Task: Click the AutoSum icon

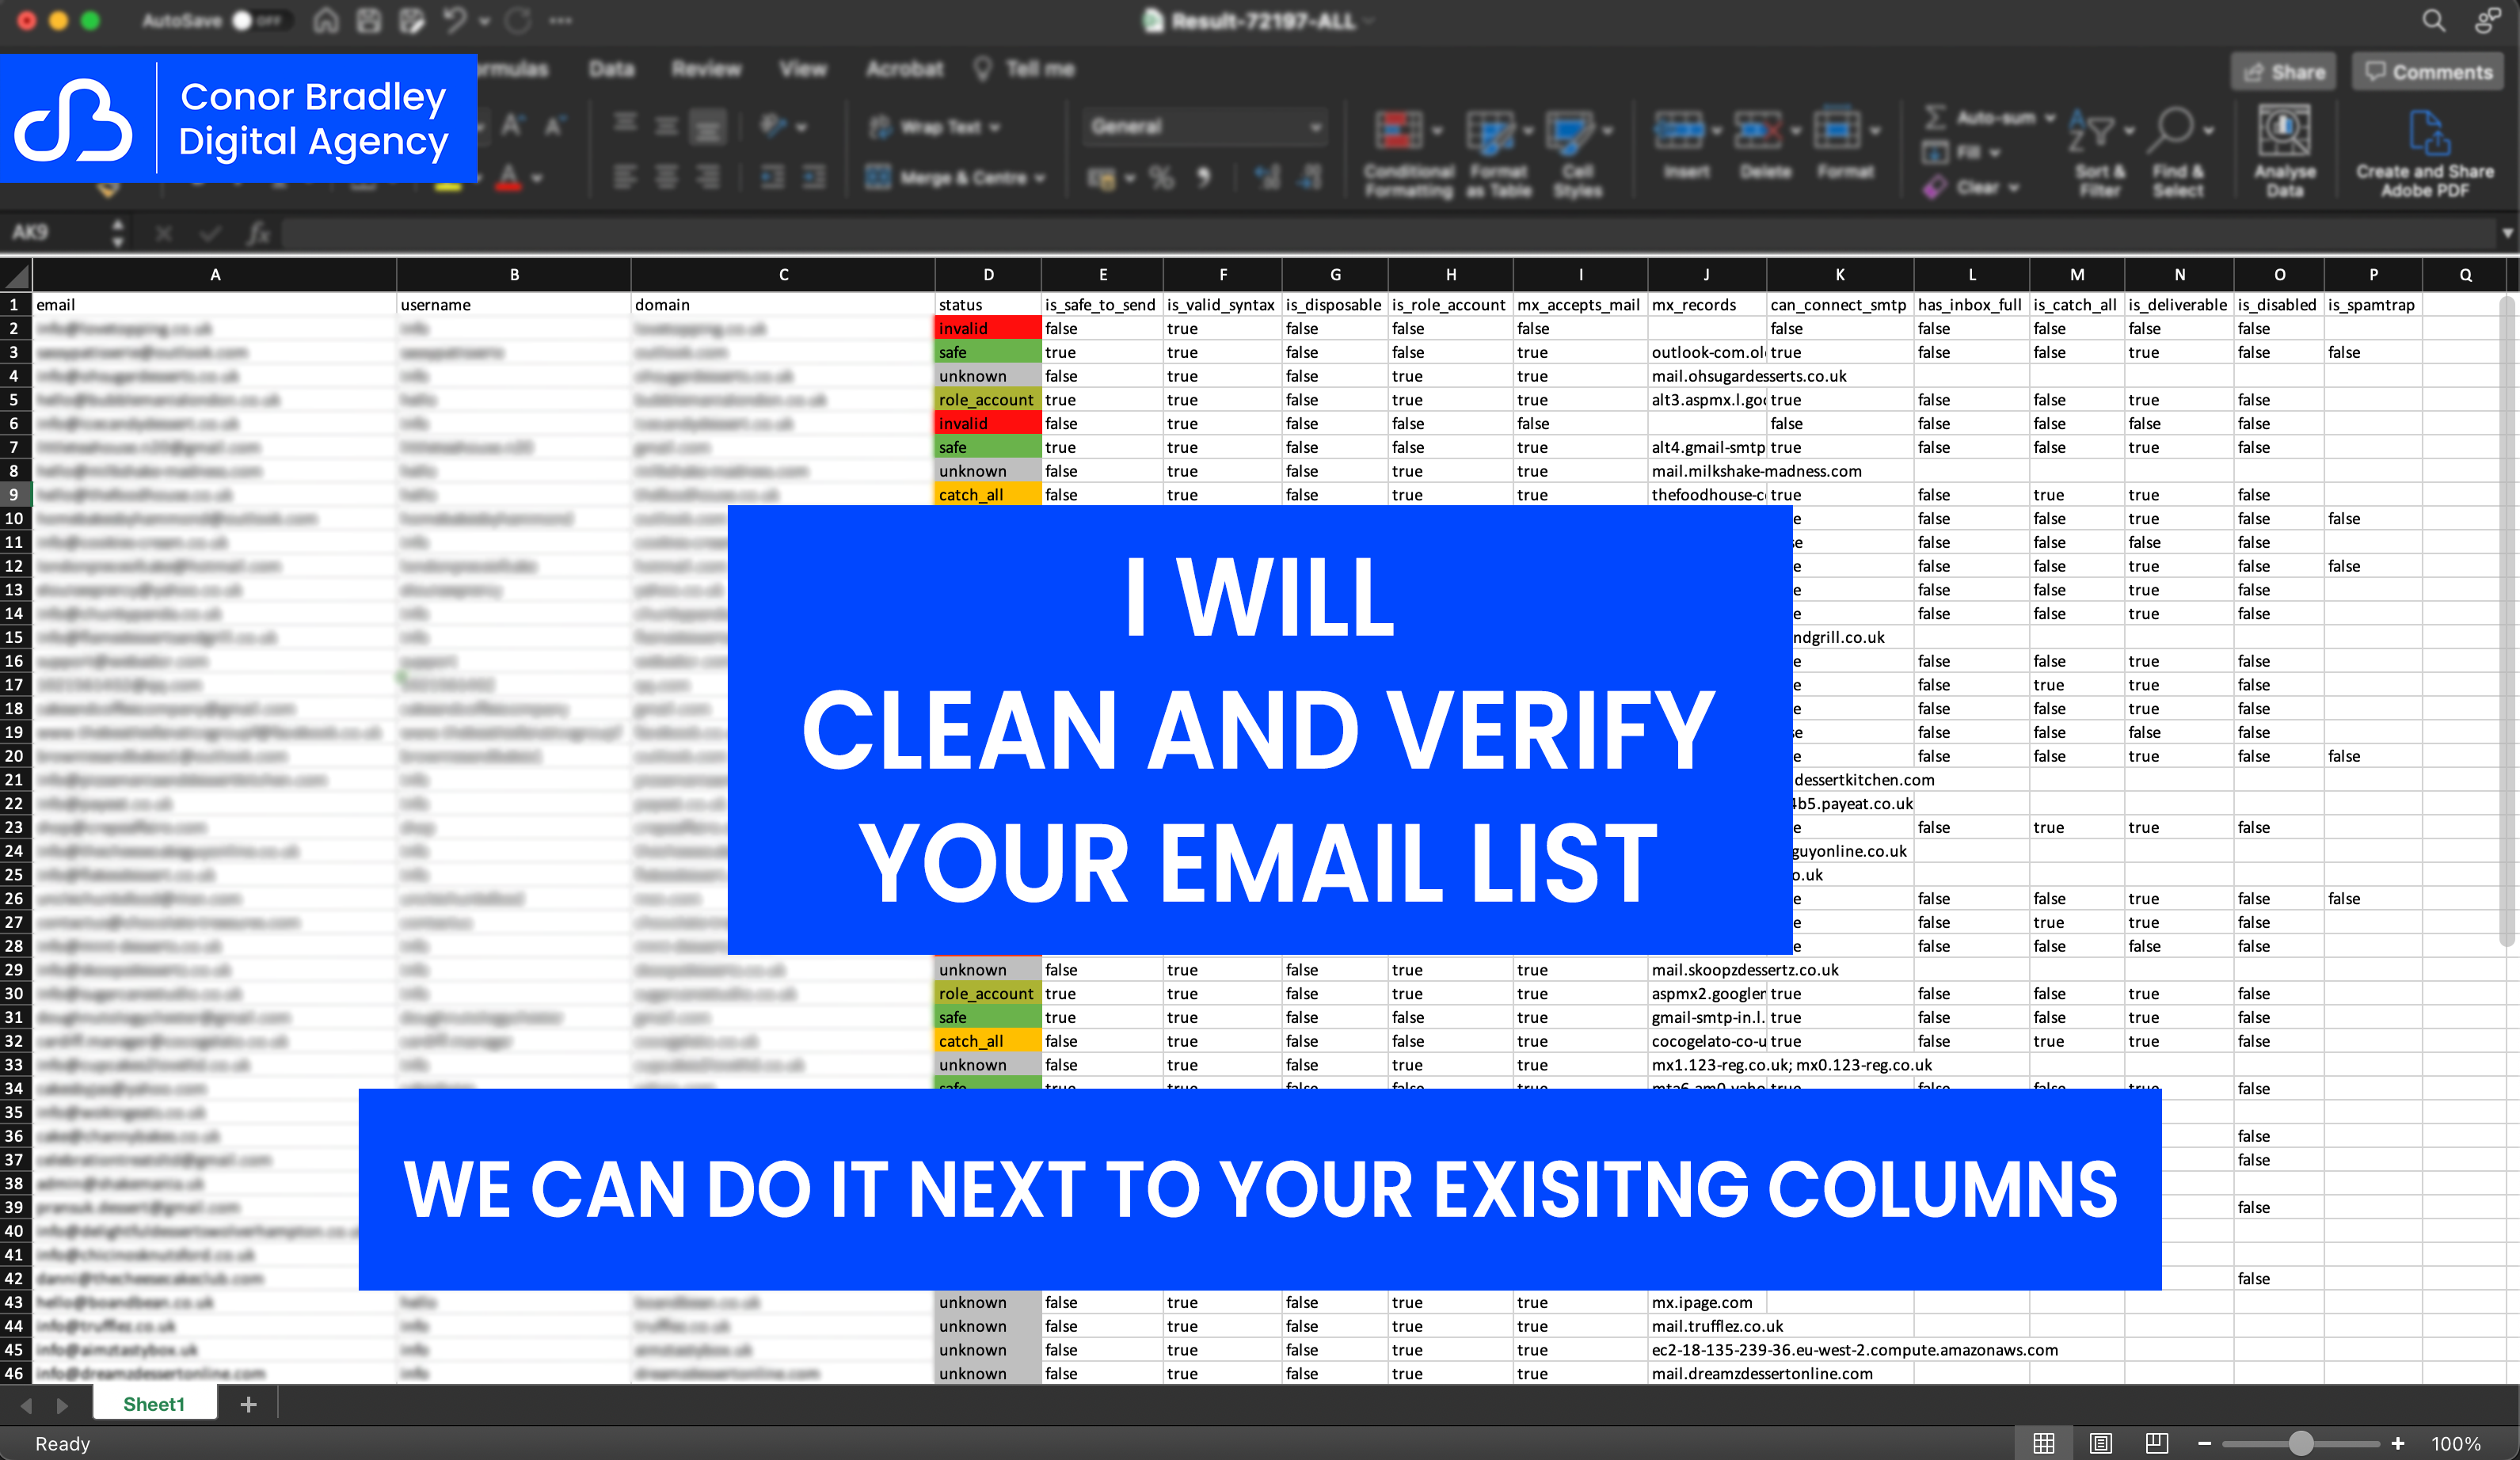Action: coord(1937,117)
